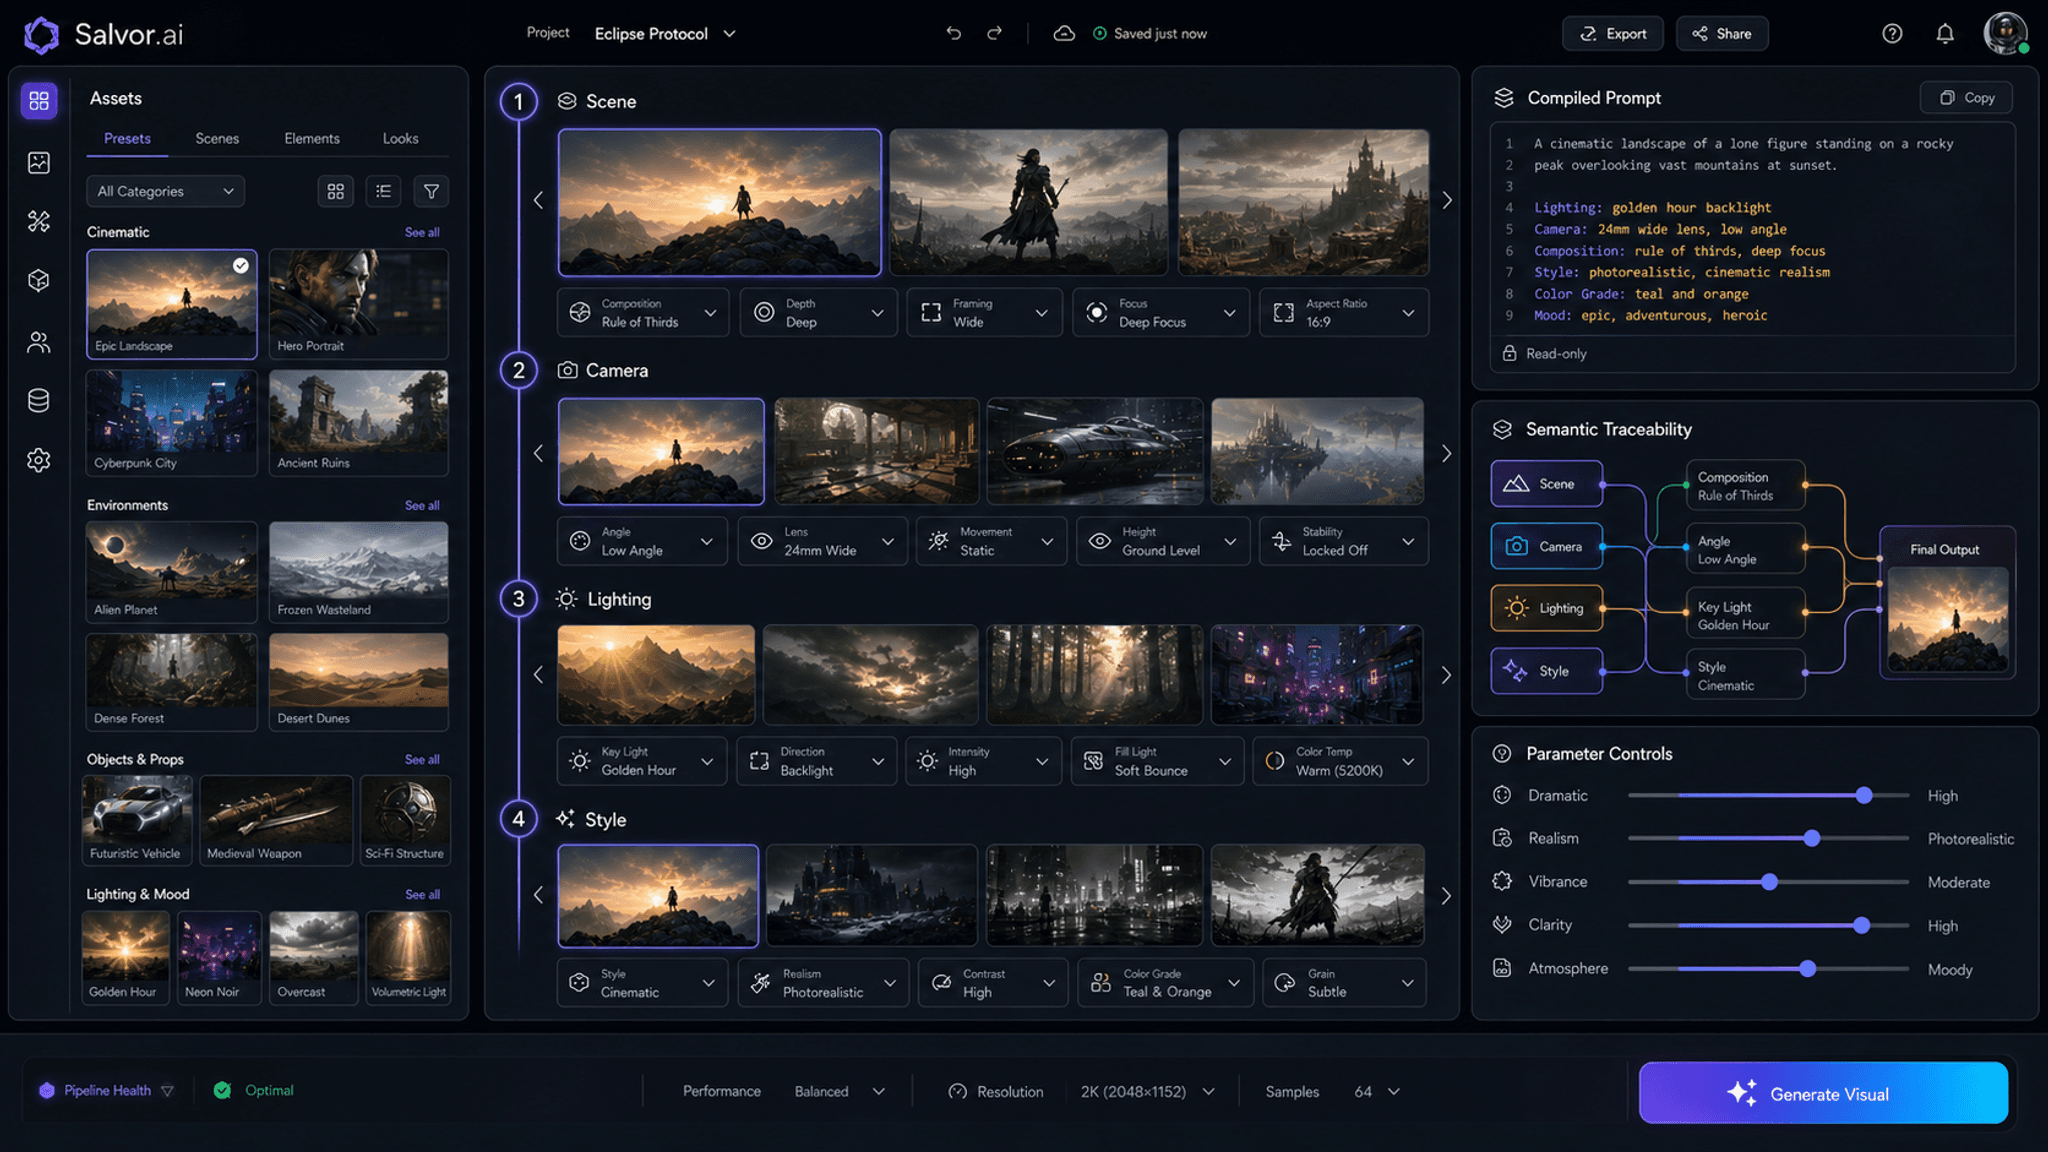
Task: Switch Assets to list view
Action: [x=383, y=191]
